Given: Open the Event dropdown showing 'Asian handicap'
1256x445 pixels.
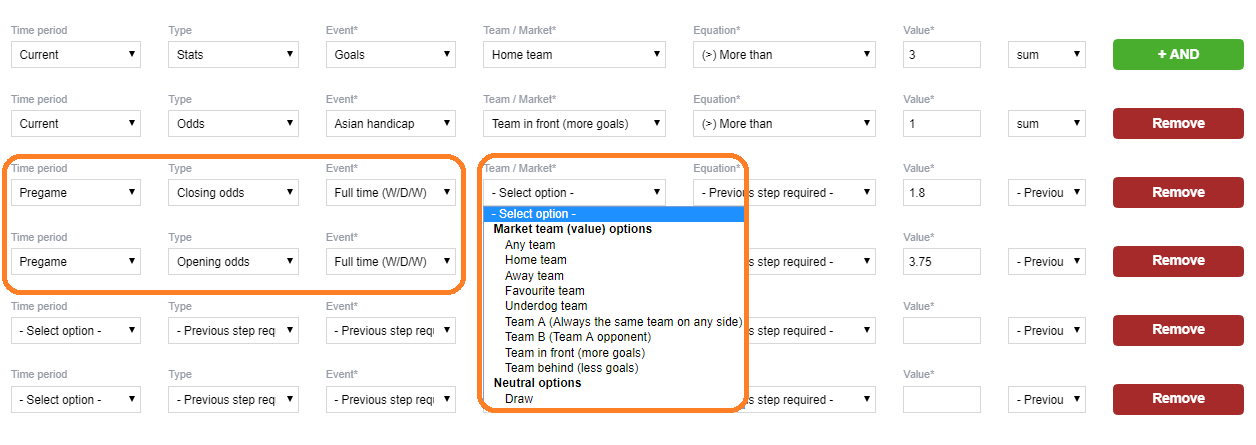Looking at the screenshot, I should click(x=391, y=123).
